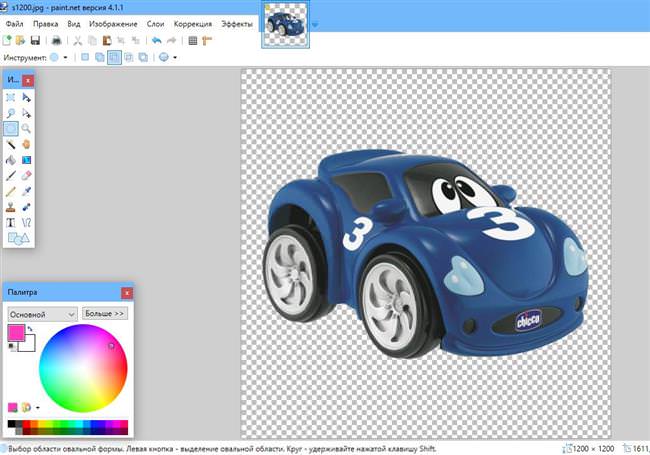Set selection mode to Intersect
This screenshot has width=650, height=455.
point(129,57)
